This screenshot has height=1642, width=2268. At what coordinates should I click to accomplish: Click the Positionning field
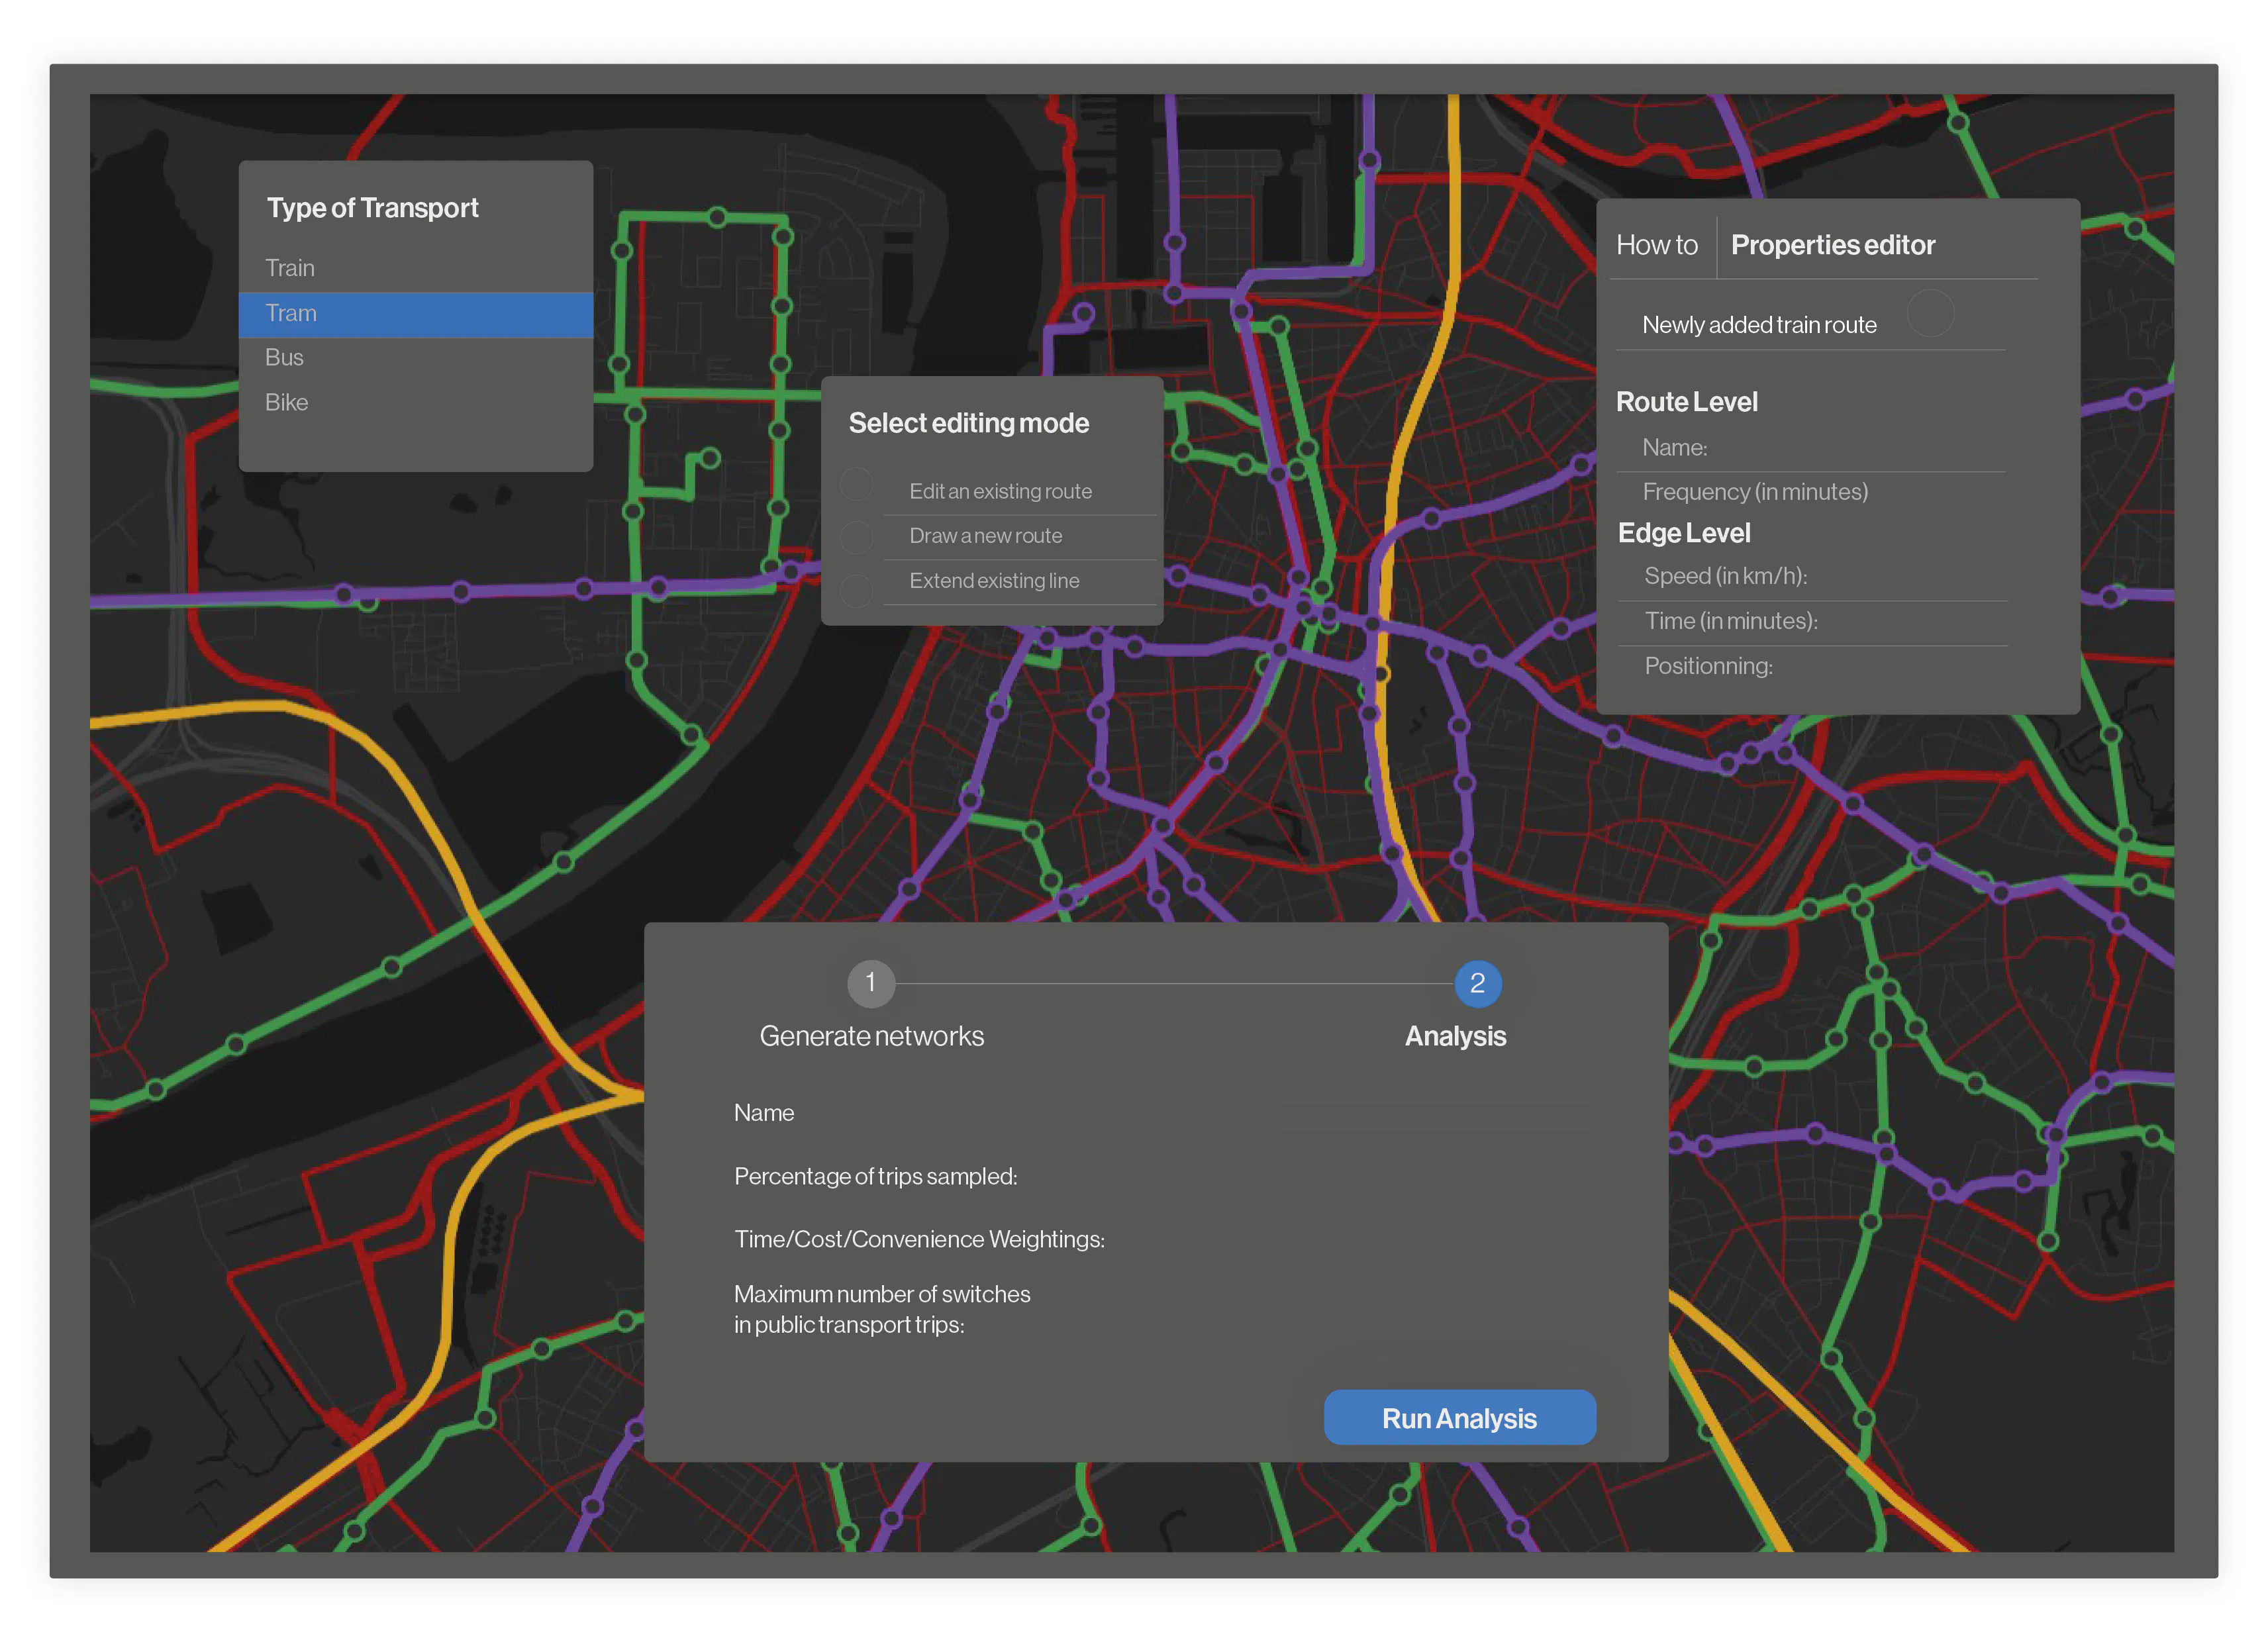click(1812, 666)
